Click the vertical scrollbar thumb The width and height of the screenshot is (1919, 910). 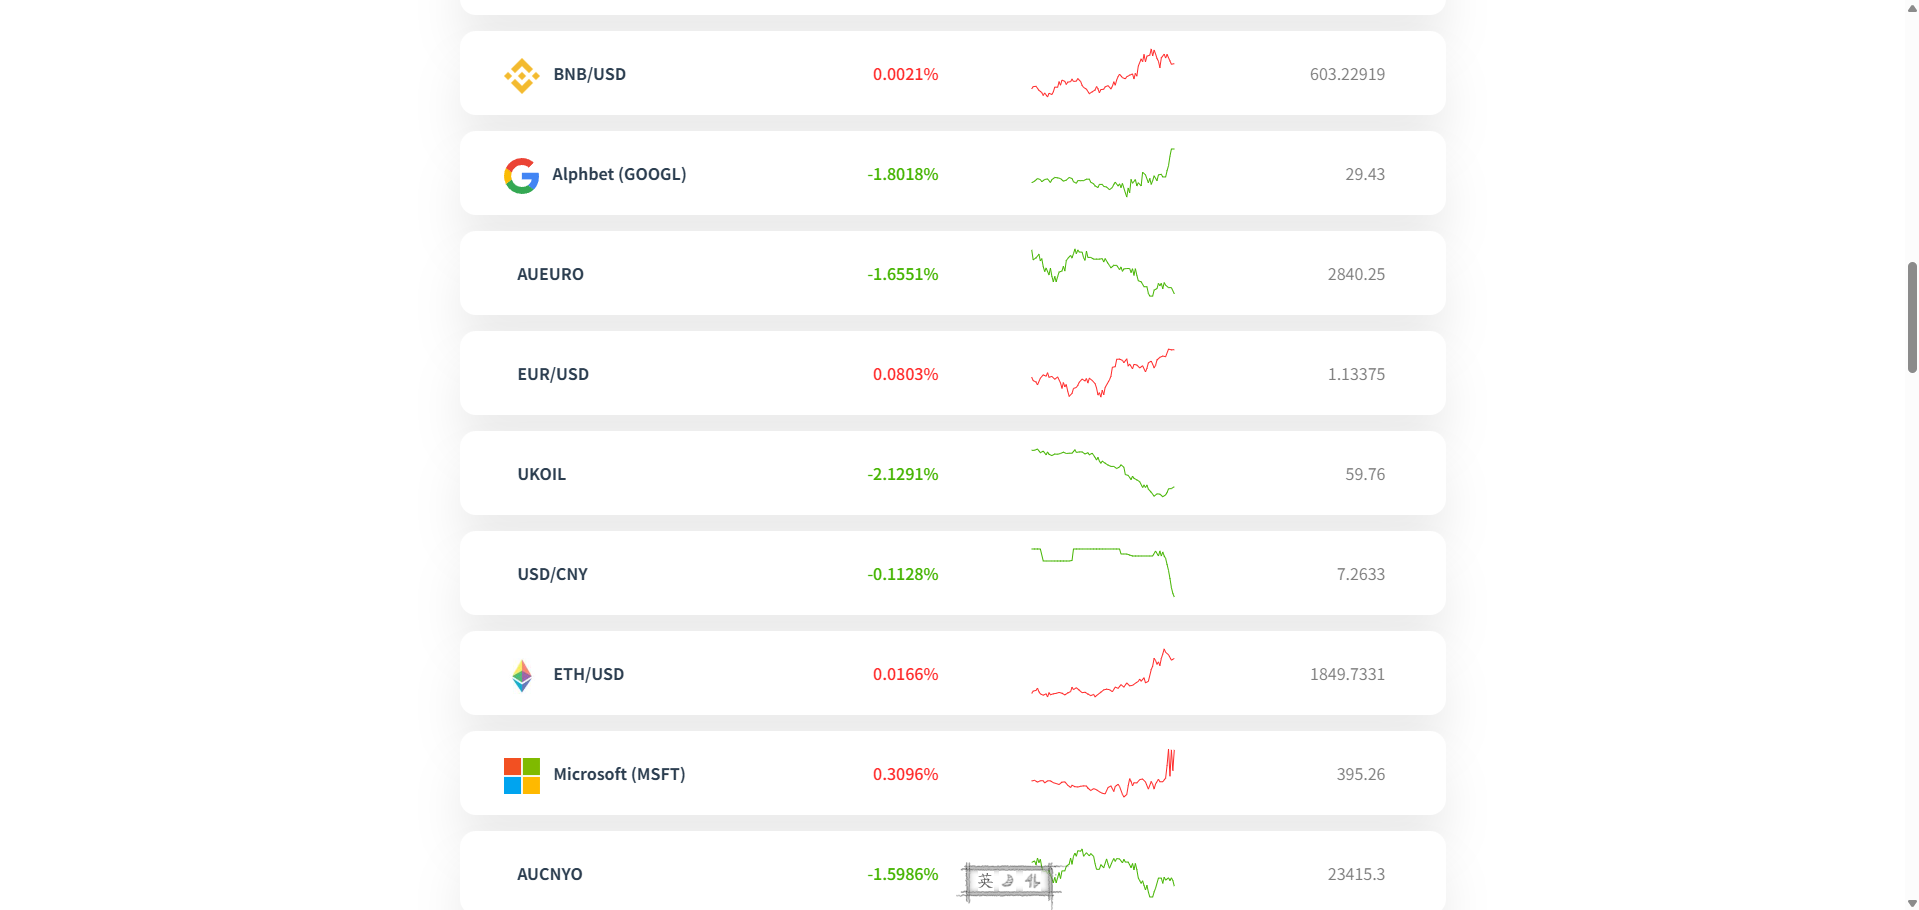tap(1912, 317)
